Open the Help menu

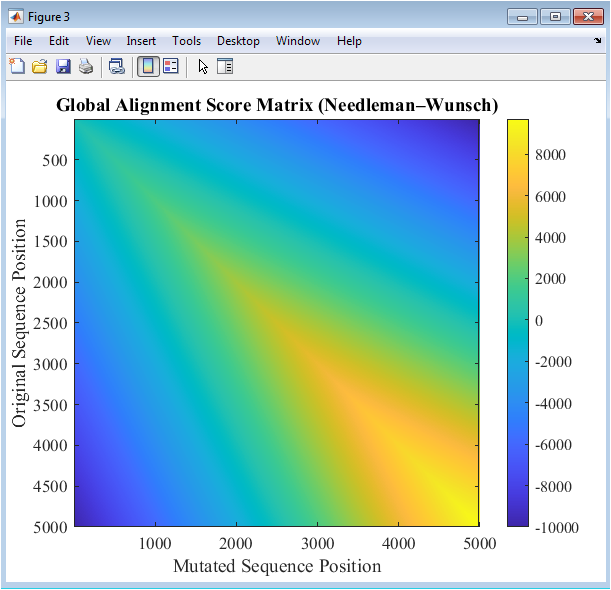coord(349,41)
